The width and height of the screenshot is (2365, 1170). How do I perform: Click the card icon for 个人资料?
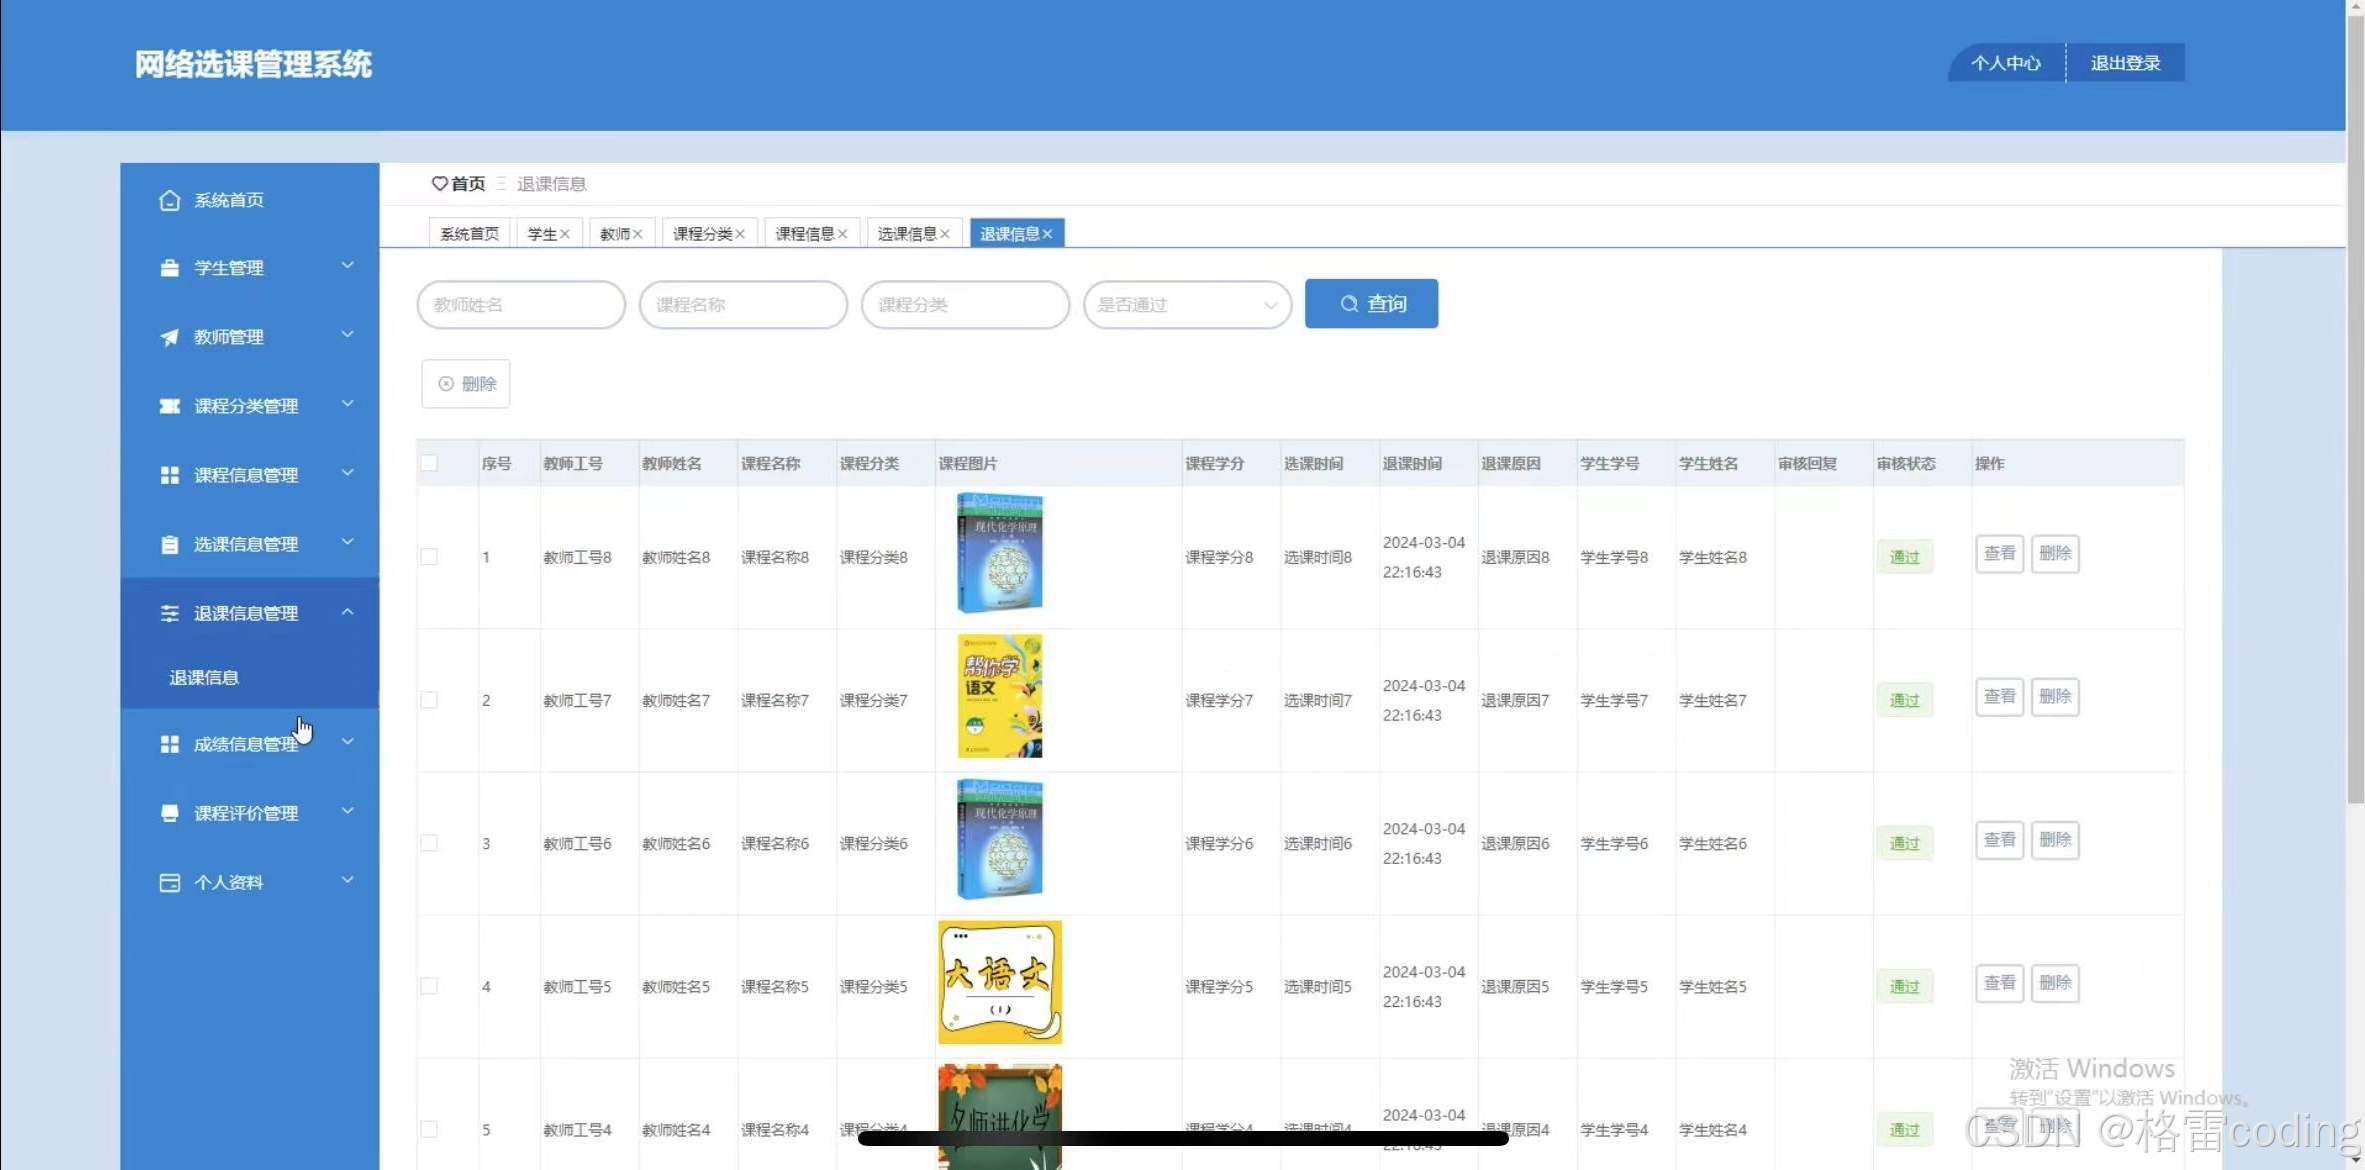pyautogui.click(x=169, y=882)
